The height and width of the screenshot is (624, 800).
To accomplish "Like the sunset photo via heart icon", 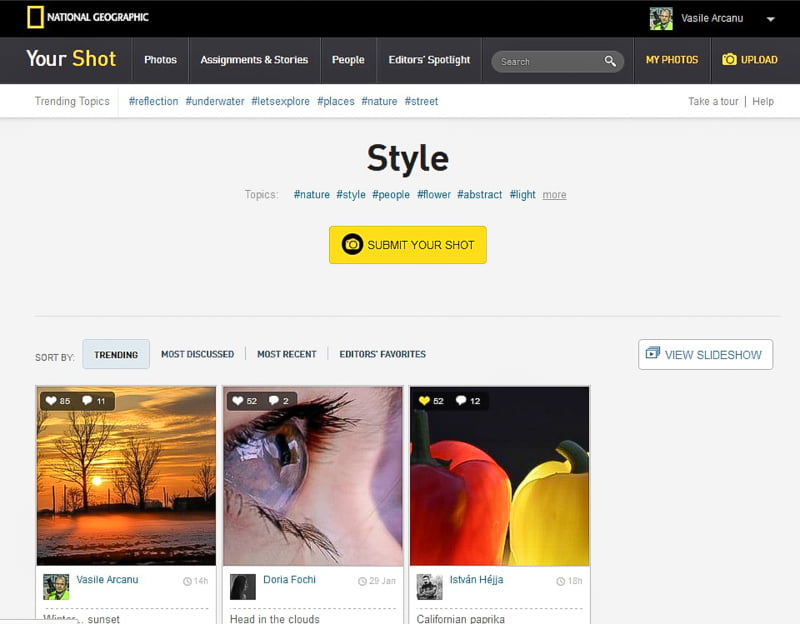I will coord(51,401).
